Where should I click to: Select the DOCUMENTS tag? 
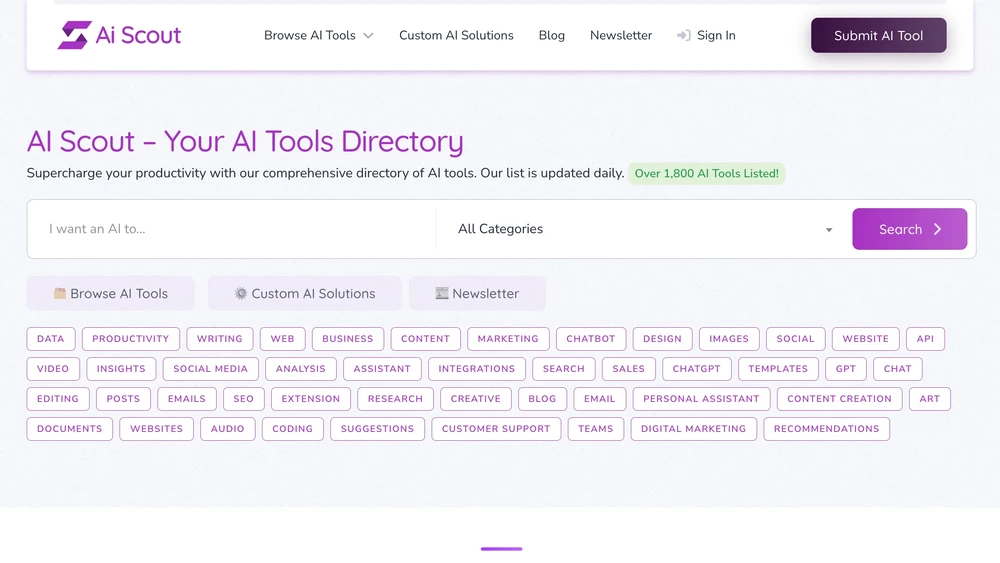click(70, 428)
